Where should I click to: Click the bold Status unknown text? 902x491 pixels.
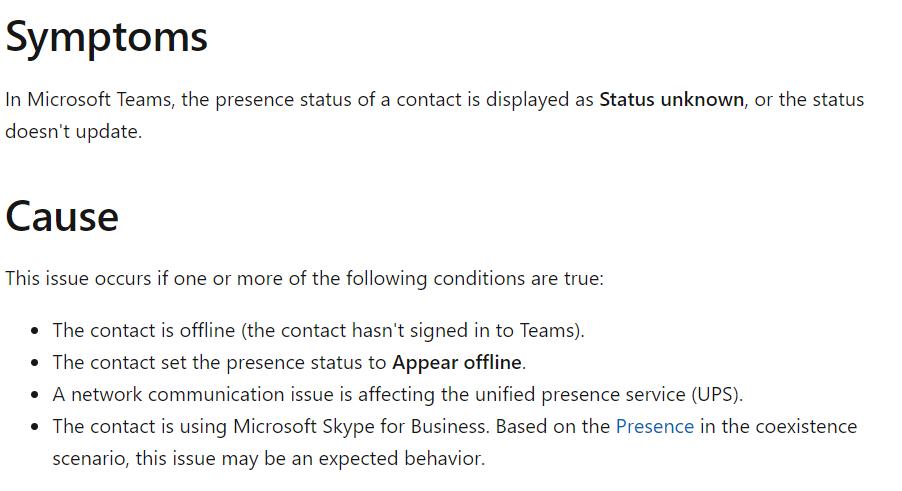pos(671,100)
